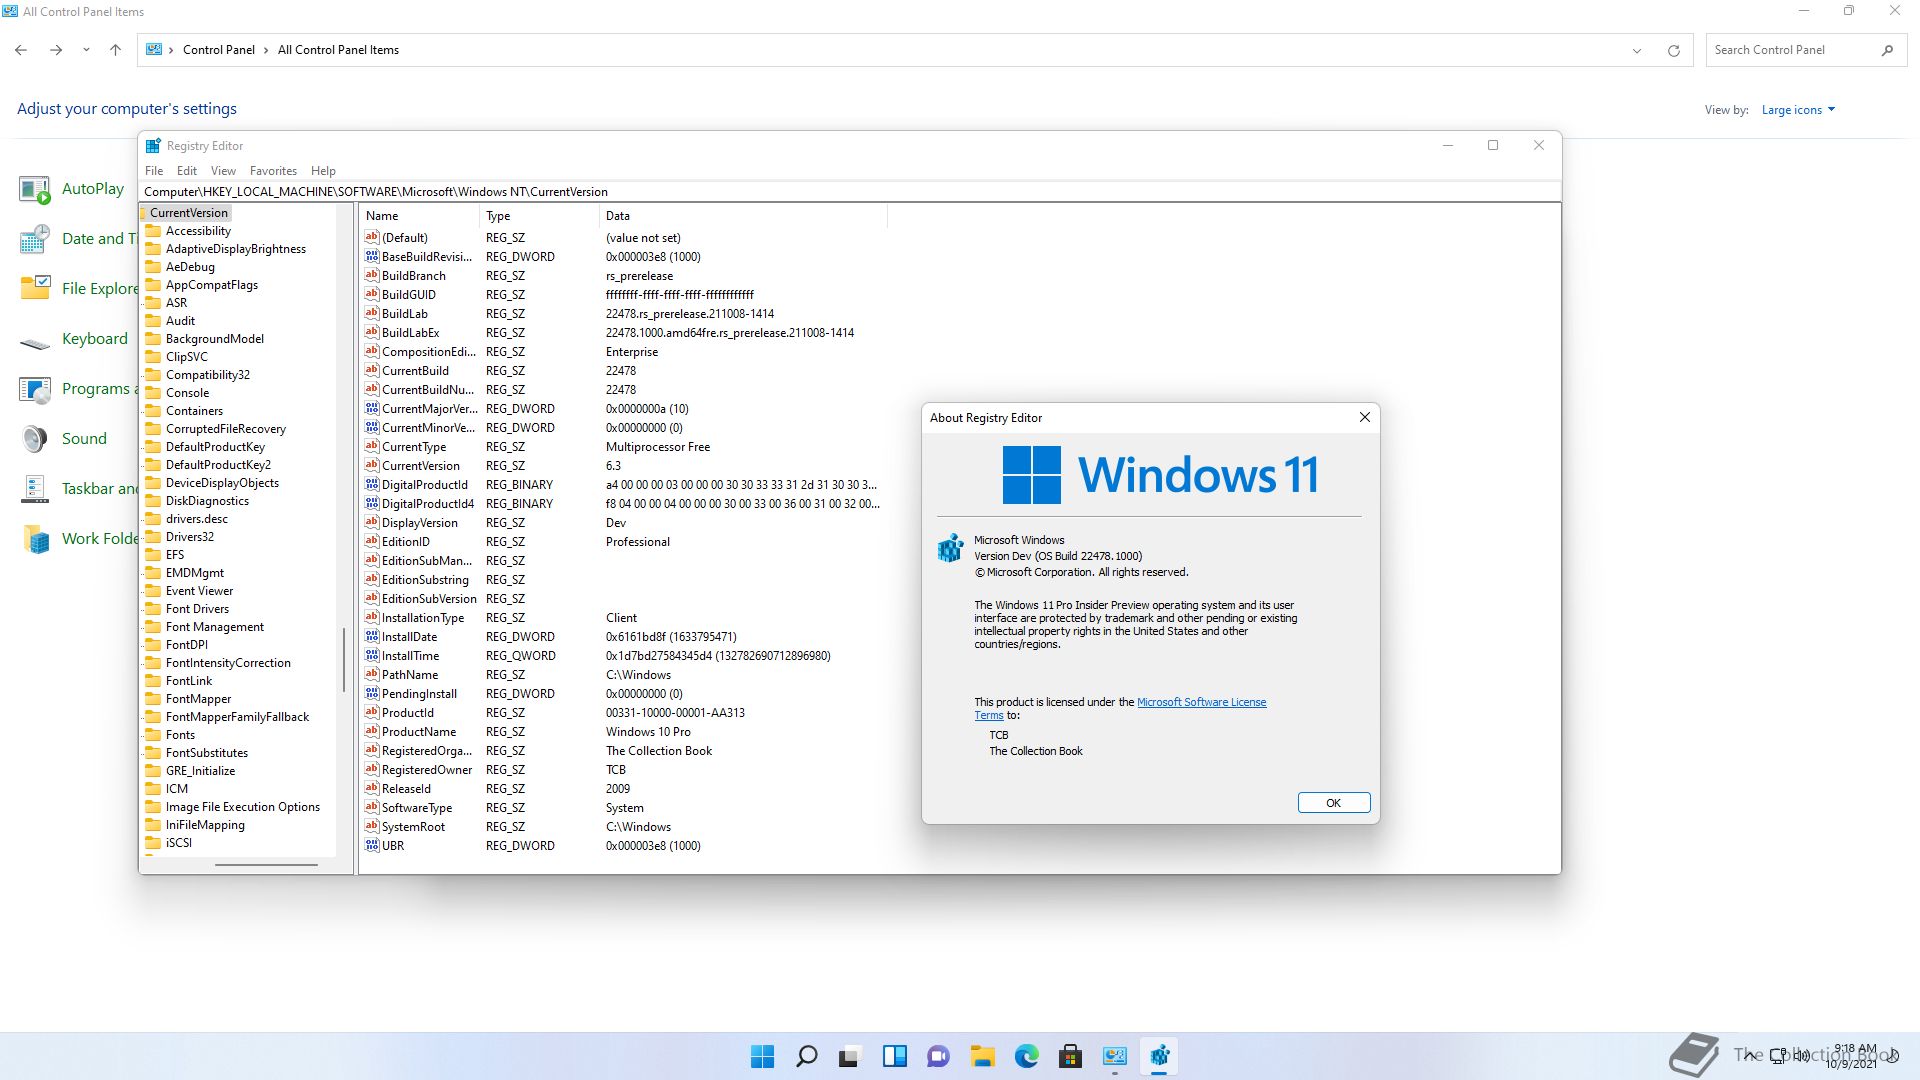Image resolution: width=1920 pixels, height=1080 pixels.
Task: Sort values by Data column header
Action: 743,216
